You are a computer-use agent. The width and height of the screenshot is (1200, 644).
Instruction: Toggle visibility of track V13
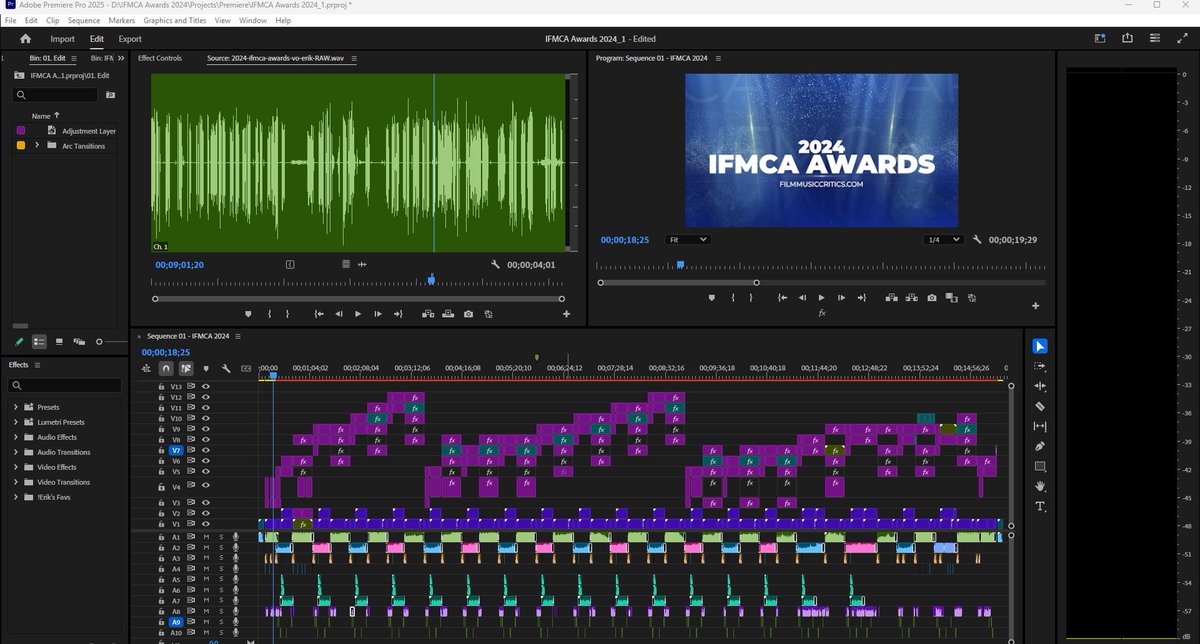206,386
